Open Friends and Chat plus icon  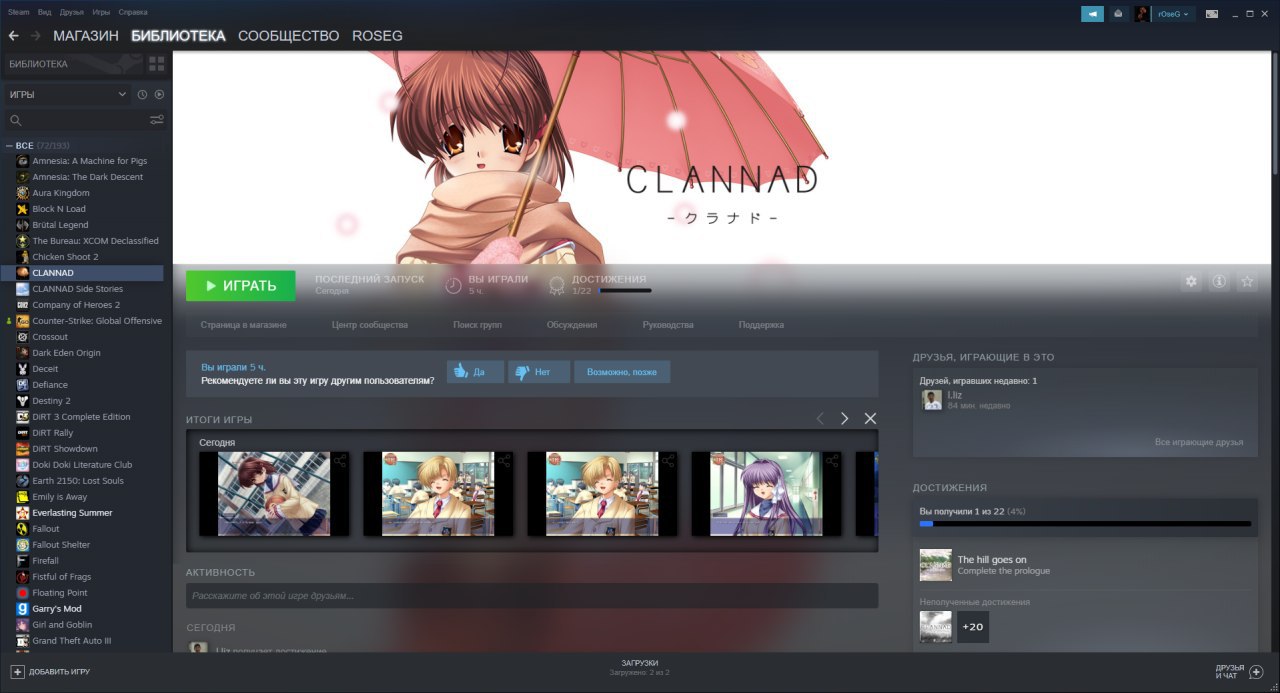click(x=1257, y=672)
